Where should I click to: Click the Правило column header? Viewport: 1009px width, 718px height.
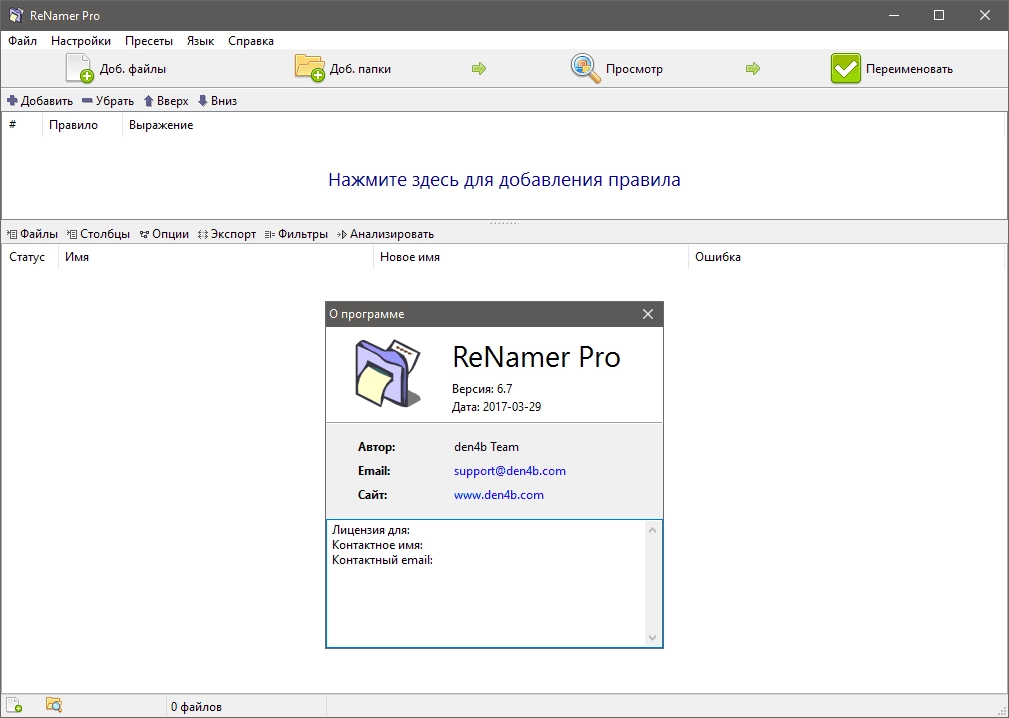pos(82,125)
